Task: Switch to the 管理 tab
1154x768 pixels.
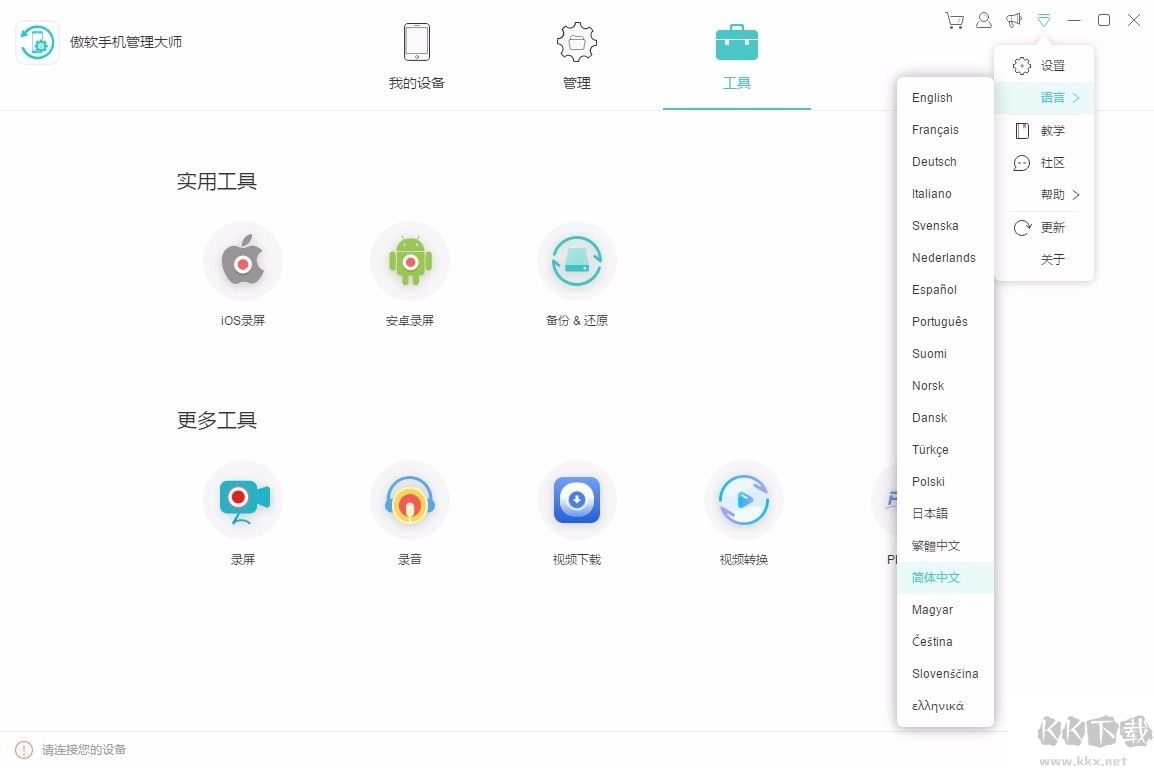Action: [577, 57]
